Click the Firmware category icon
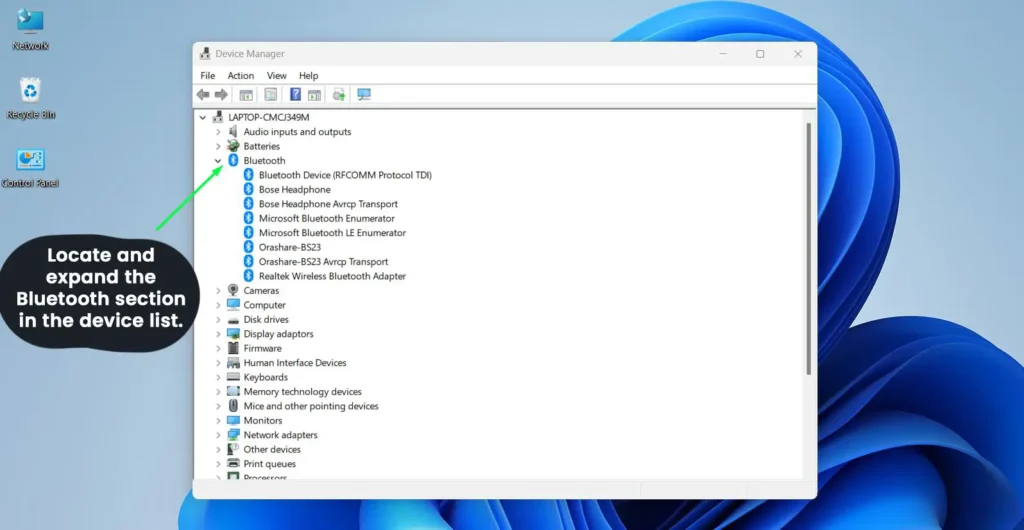Viewport: 1024px width, 530px height. click(x=233, y=349)
